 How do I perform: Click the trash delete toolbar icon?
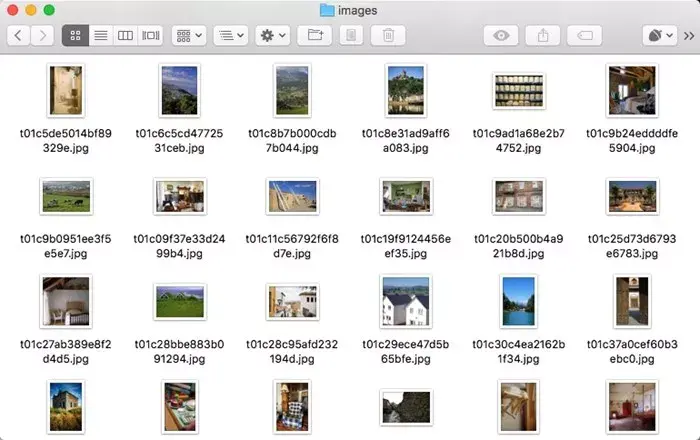click(388, 35)
